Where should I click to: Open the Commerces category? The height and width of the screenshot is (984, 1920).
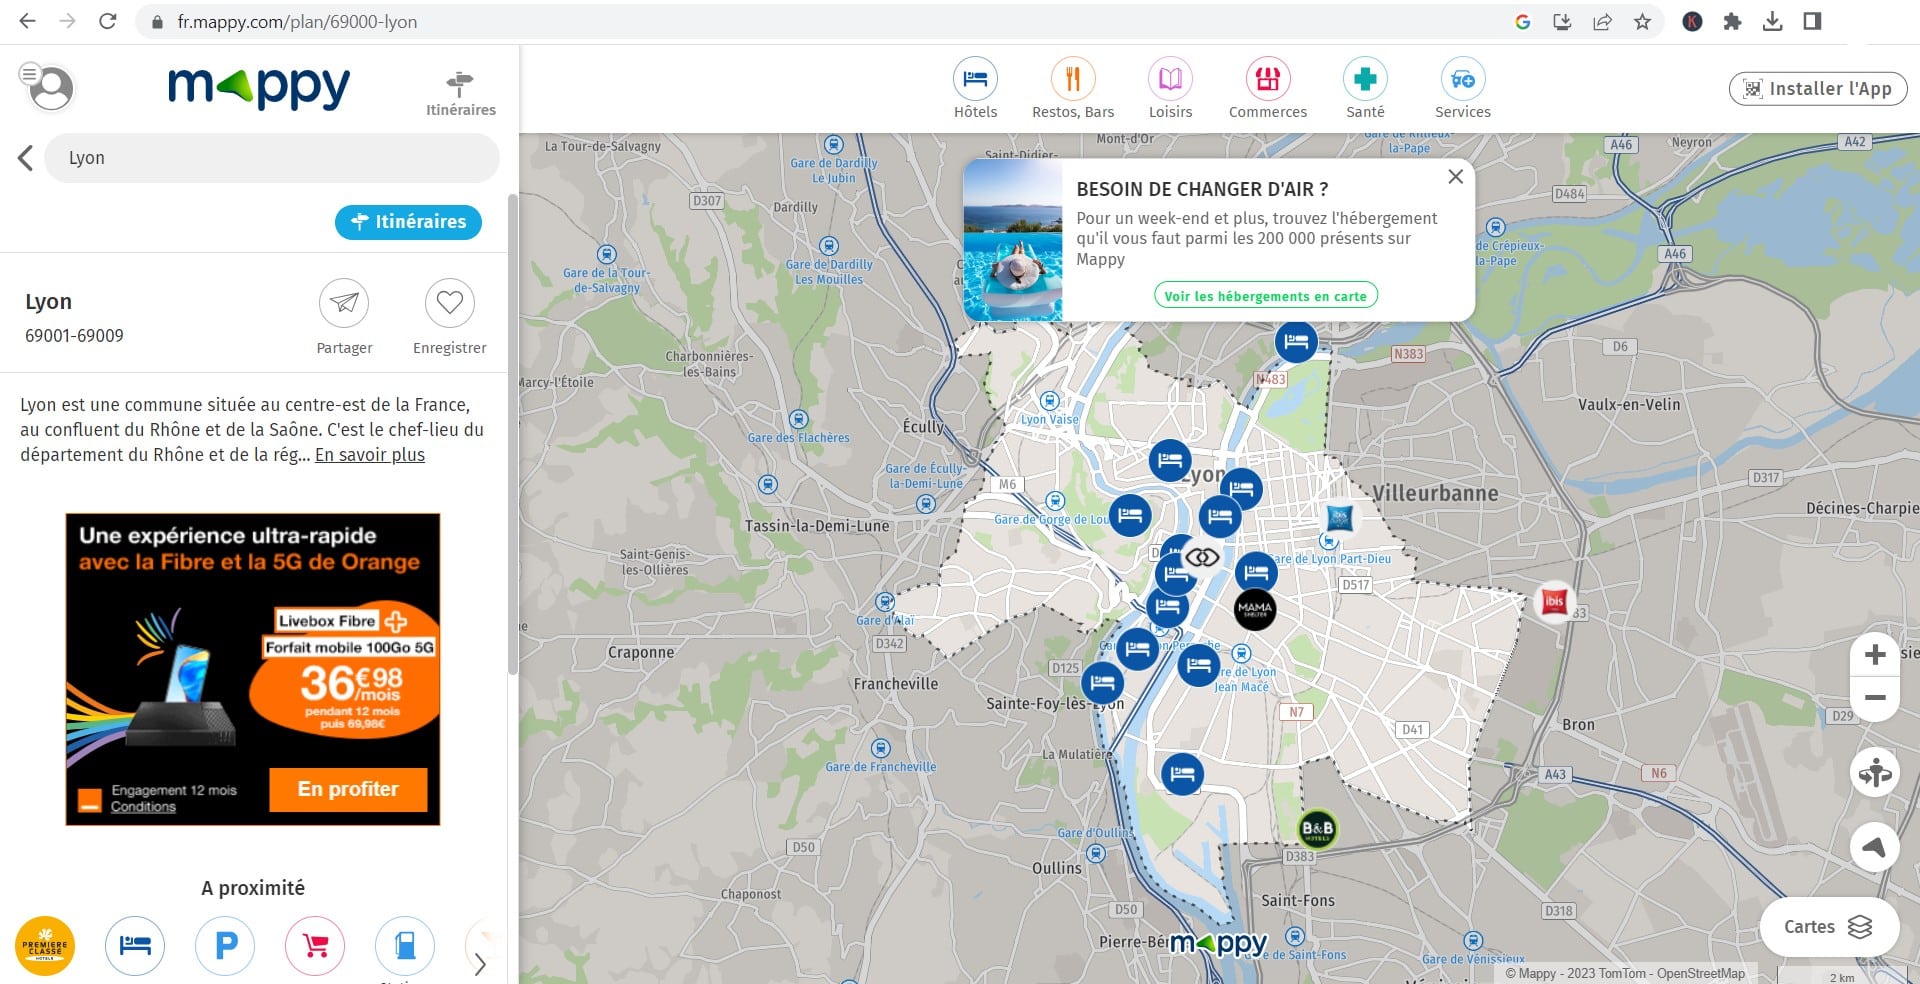(x=1267, y=80)
